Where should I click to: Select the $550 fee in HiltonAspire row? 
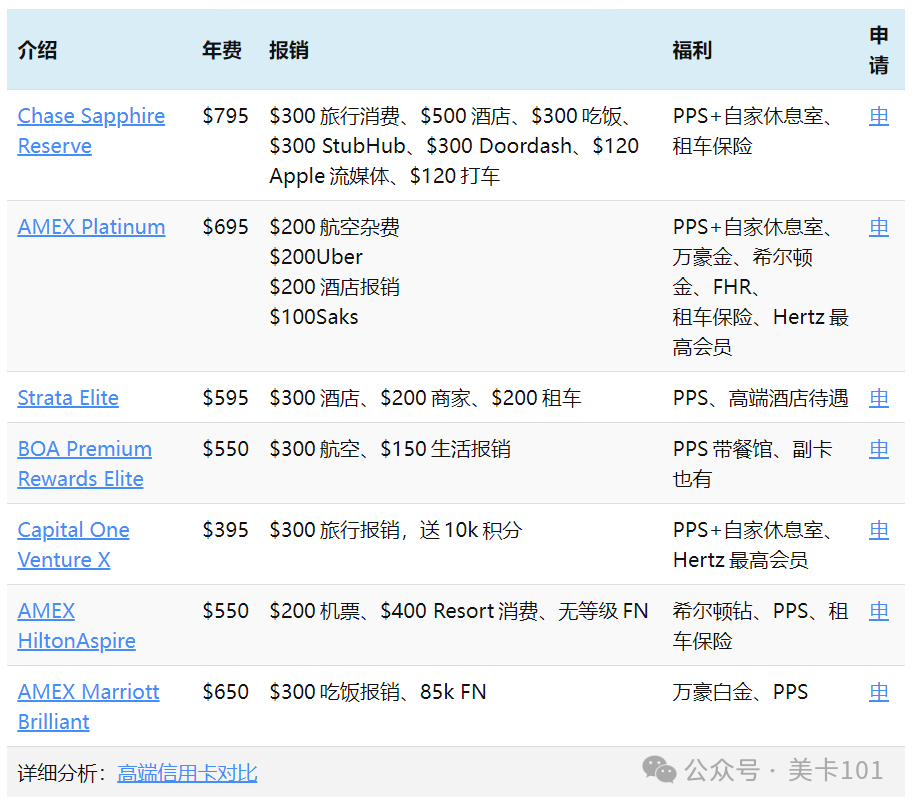[225, 611]
